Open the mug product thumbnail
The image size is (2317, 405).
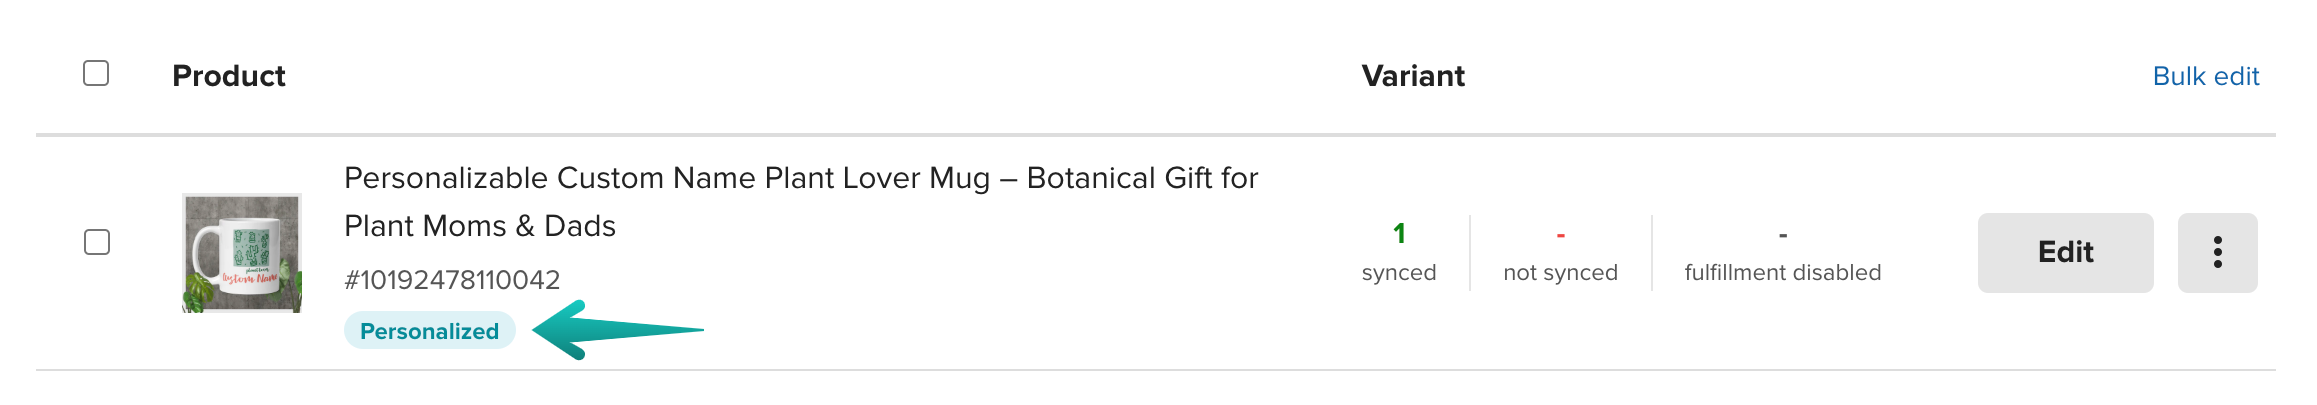[242, 253]
